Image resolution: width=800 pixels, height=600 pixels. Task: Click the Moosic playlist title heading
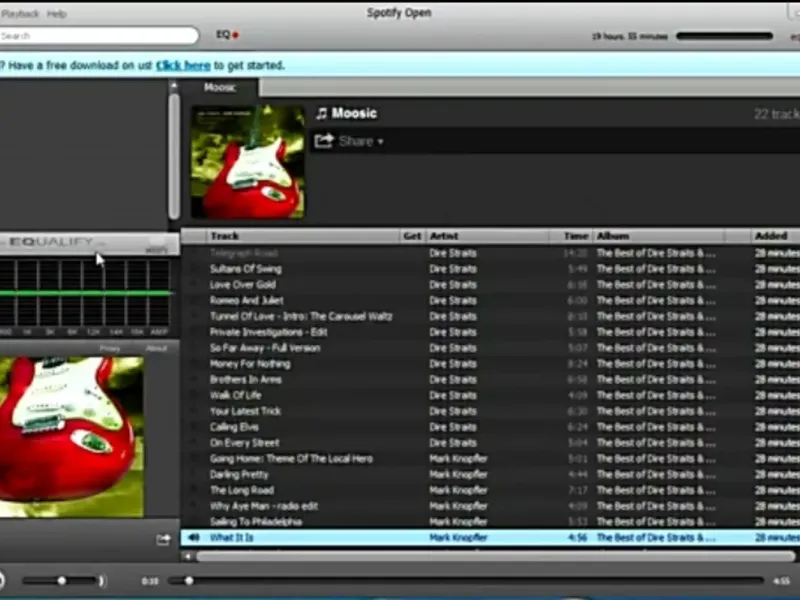click(x=354, y=113)
